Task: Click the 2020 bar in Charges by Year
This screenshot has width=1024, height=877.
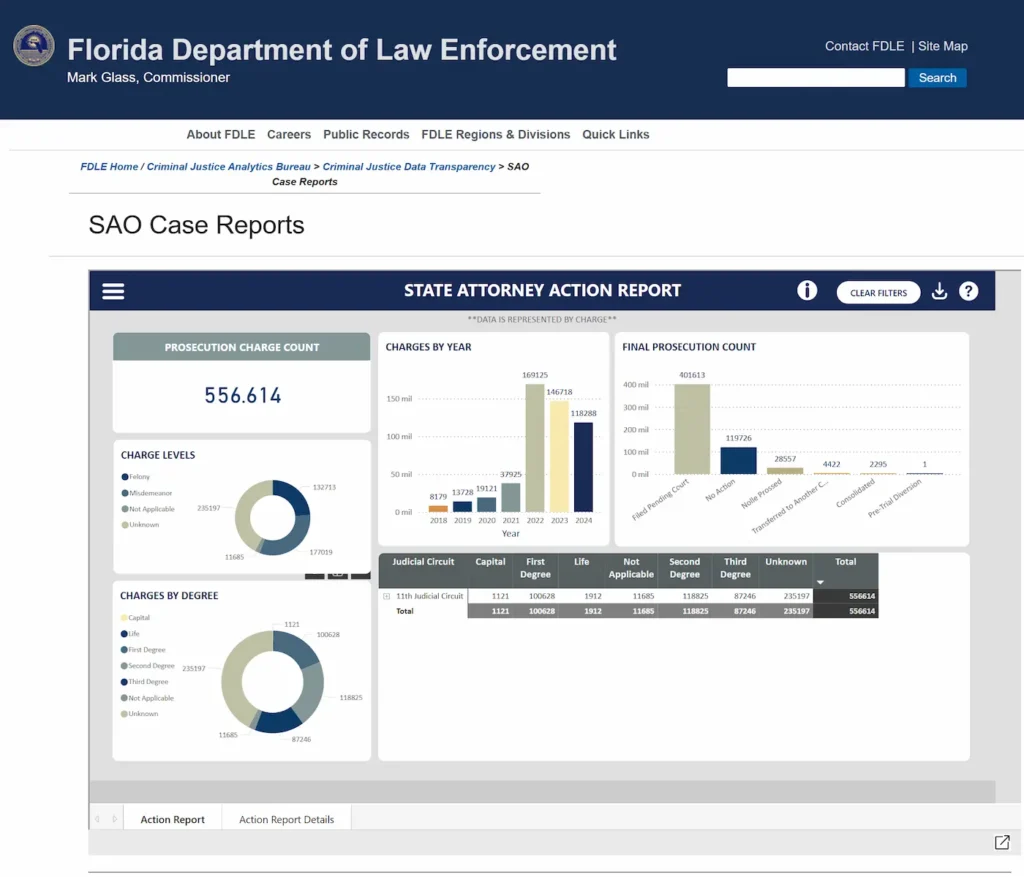Action: [487, 505]
